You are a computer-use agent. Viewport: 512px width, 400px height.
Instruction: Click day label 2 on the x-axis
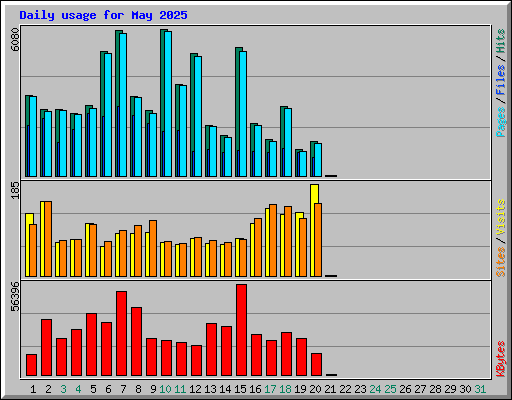[x=48, y=389]
